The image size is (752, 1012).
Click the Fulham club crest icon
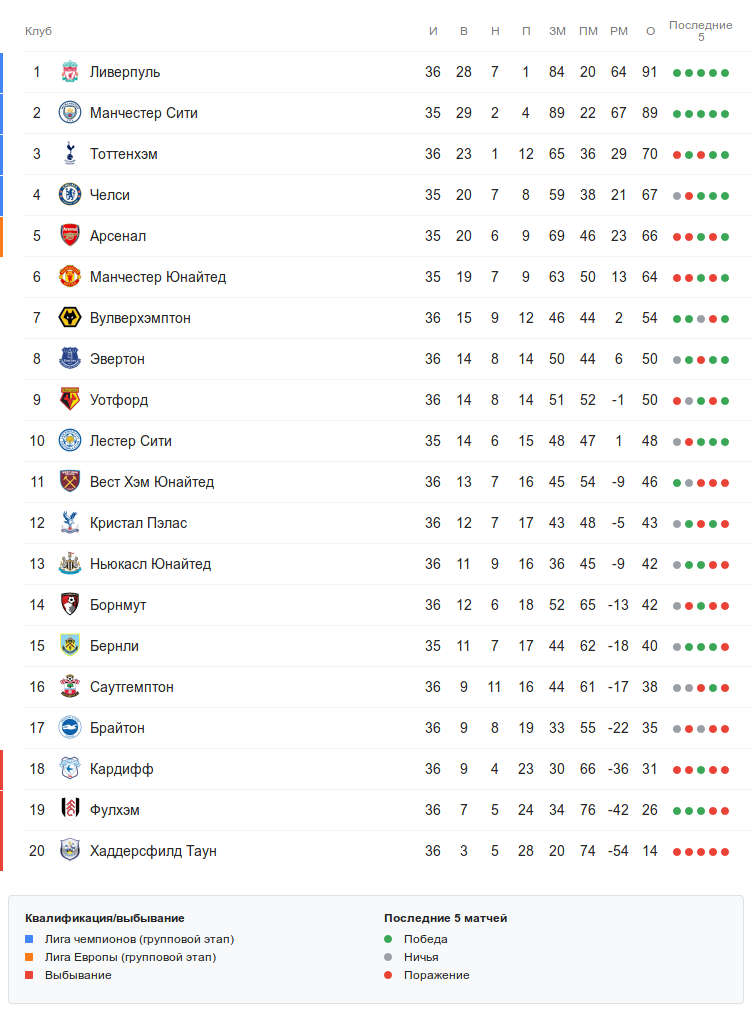point(69,810)
